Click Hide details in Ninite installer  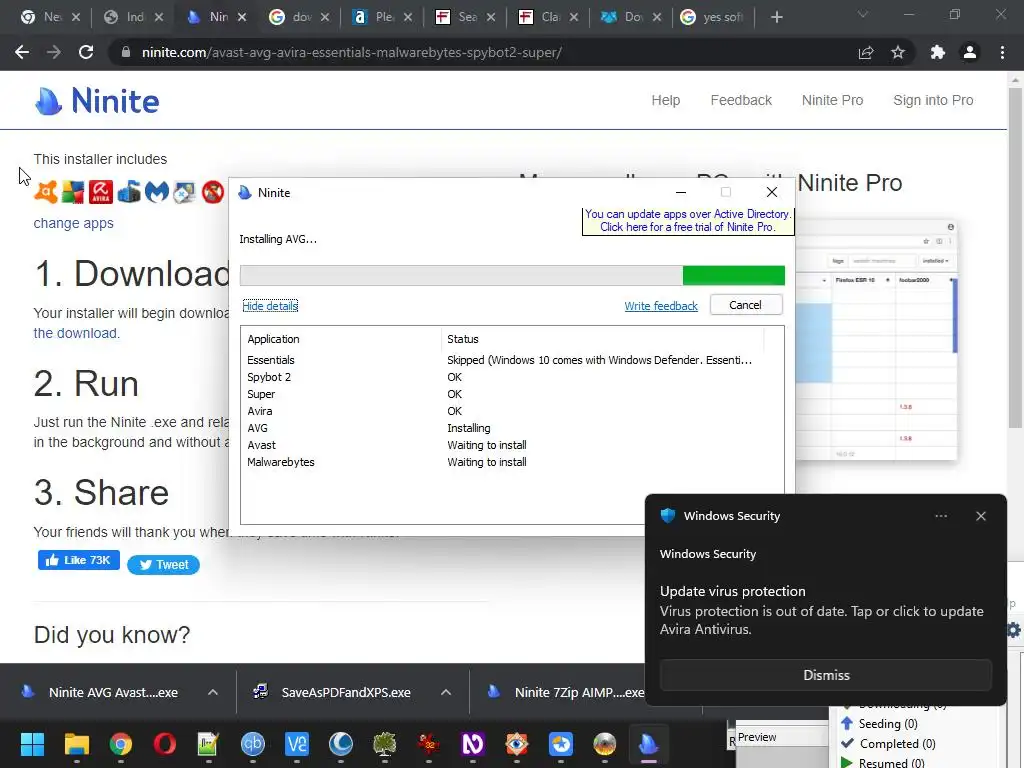(x=270, y=306)
